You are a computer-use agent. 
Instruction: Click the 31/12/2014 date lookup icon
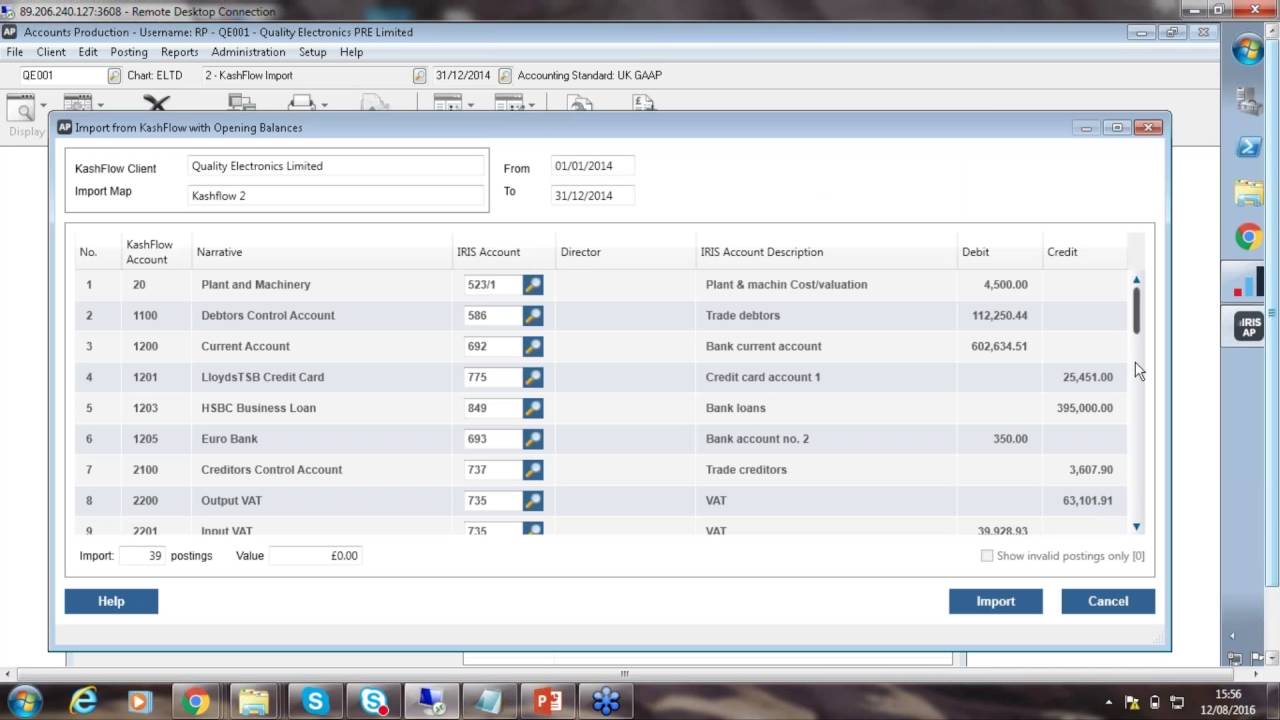click(505, 76)
